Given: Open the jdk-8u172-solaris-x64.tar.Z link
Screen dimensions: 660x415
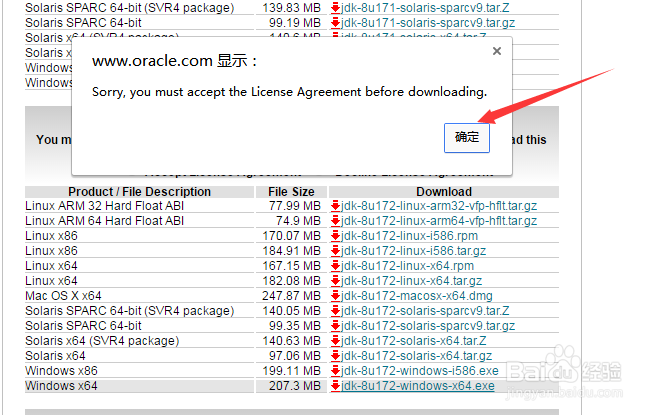Looking at the screenshot, I should click(x=413, y=341).
